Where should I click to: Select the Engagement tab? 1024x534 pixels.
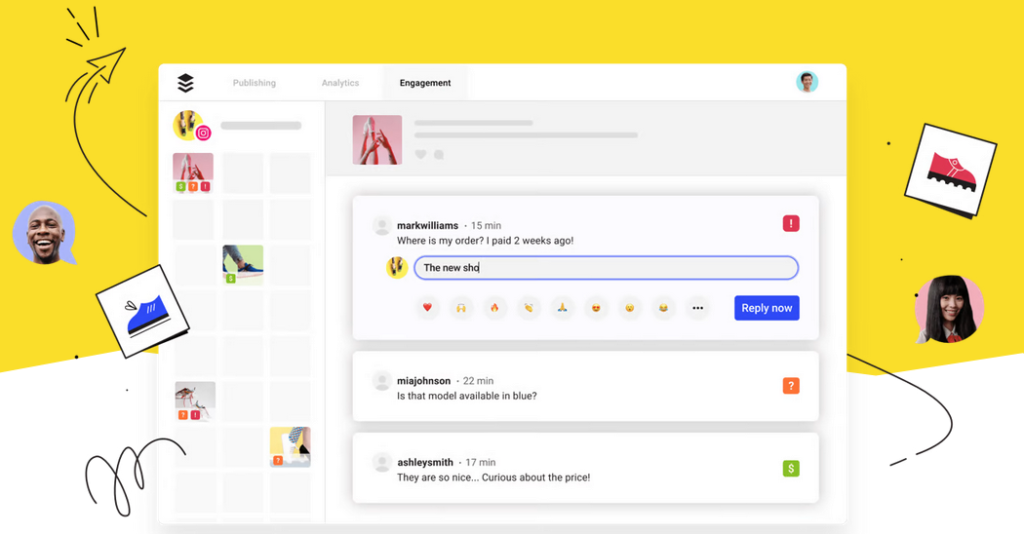(x=425, y=83)
